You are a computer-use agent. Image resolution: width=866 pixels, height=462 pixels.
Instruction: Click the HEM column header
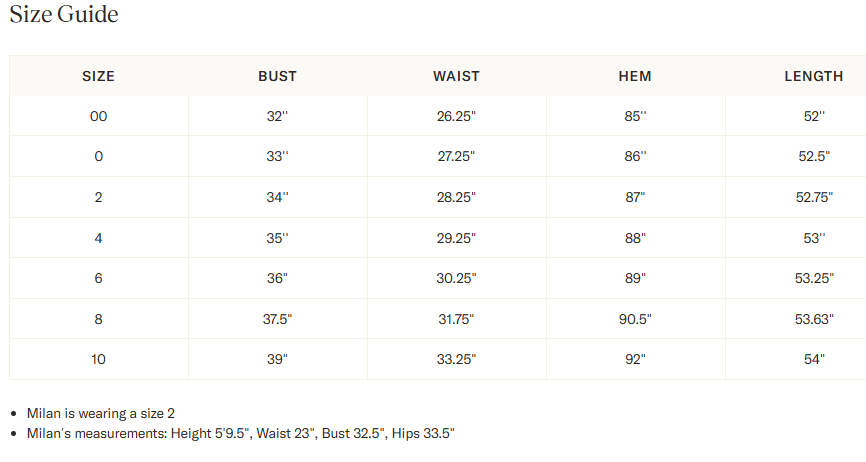pos(635,76)
